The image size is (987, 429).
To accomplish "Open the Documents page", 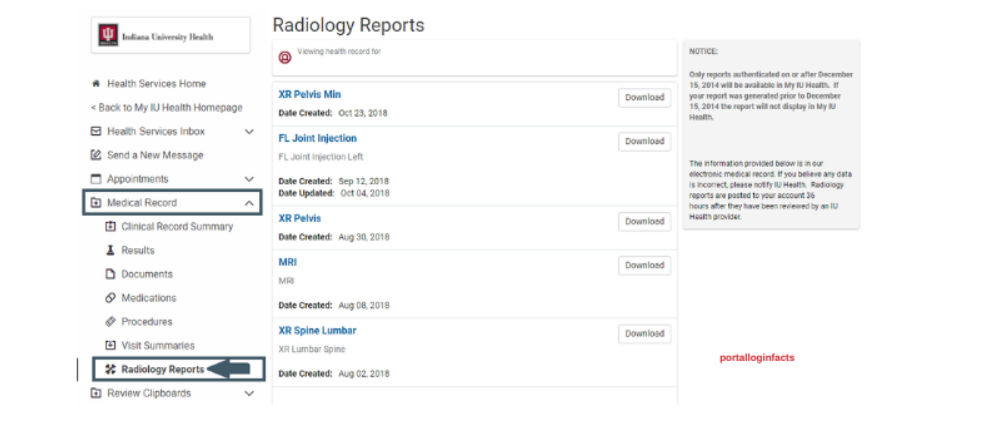I will 147,274.
